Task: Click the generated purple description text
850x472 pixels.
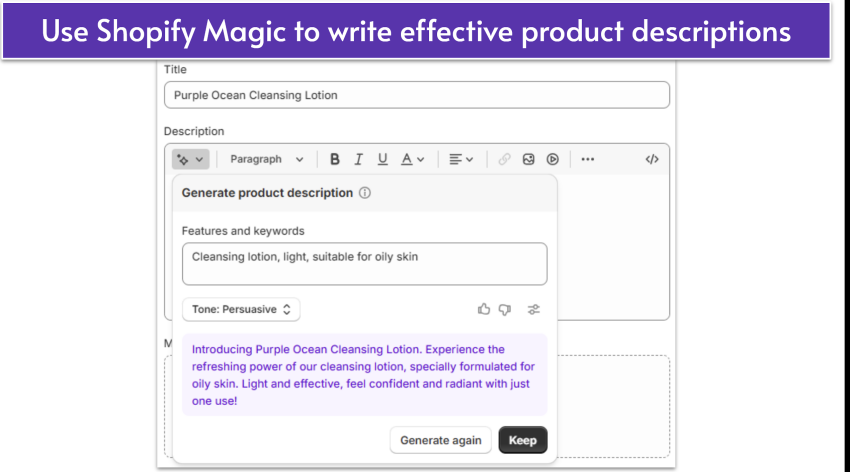Action: (364, 375)
